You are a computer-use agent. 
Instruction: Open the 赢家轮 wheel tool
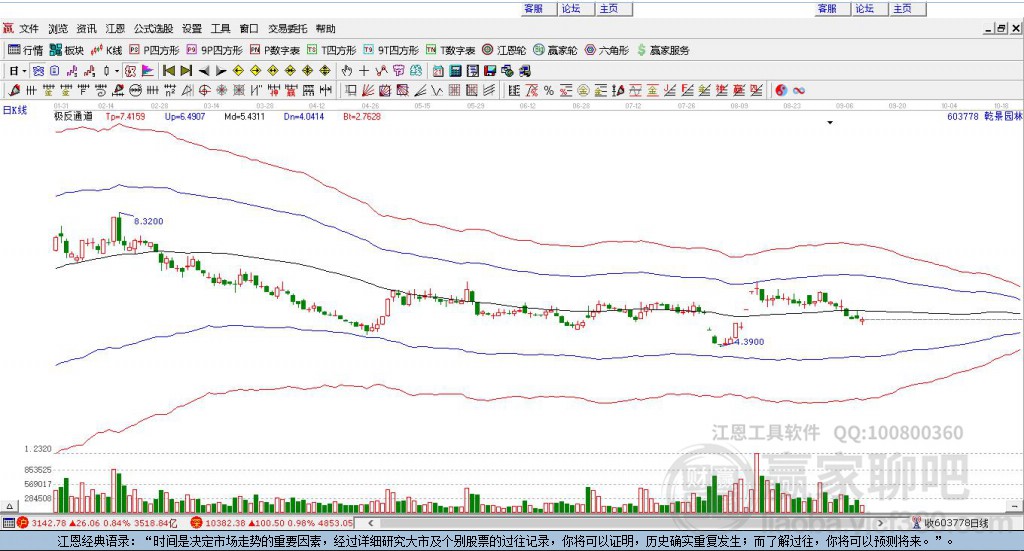pyautogui.click(x=555, y=50)
